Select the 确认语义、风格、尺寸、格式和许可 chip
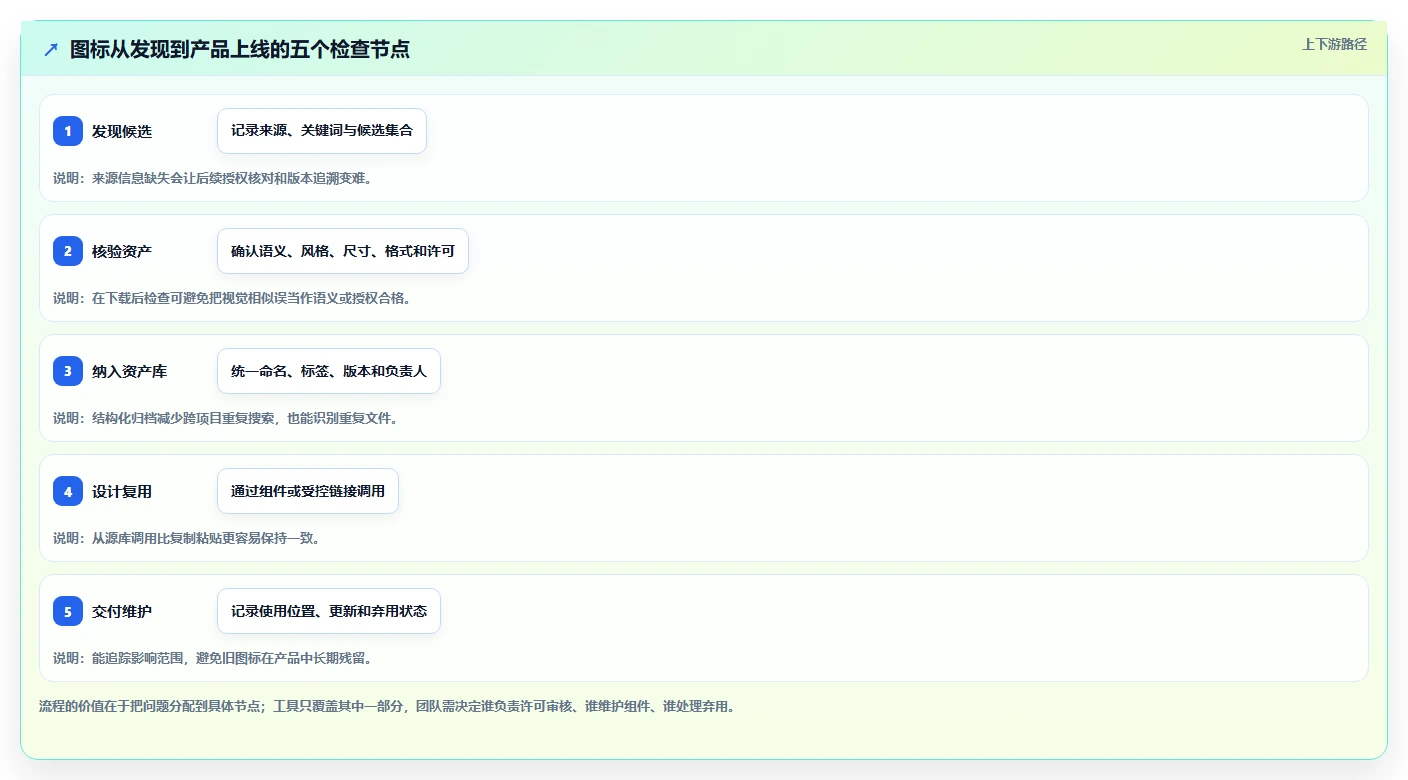This screenshot has width=1408, height=780. coord(343,251)
